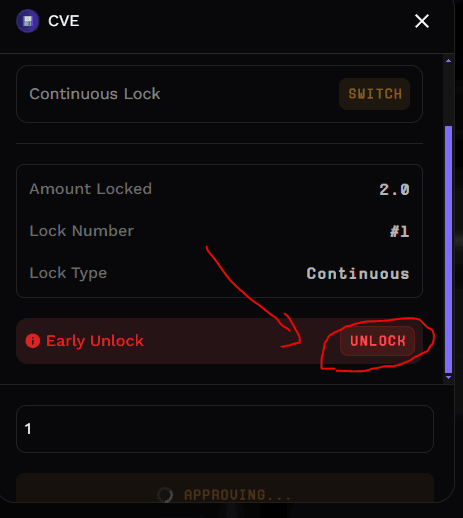
Task: Click the scrollbar up arrow
Action: pos(448,61)
